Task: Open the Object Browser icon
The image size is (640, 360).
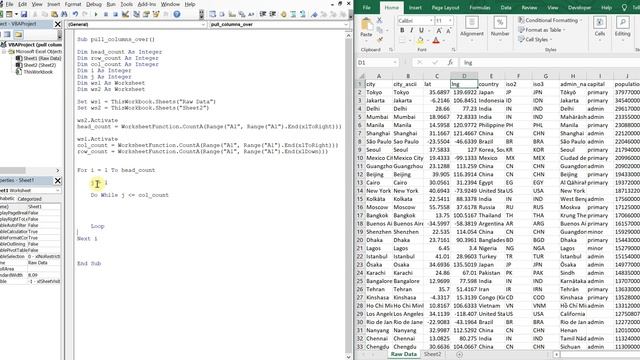Action: [156, 14]
